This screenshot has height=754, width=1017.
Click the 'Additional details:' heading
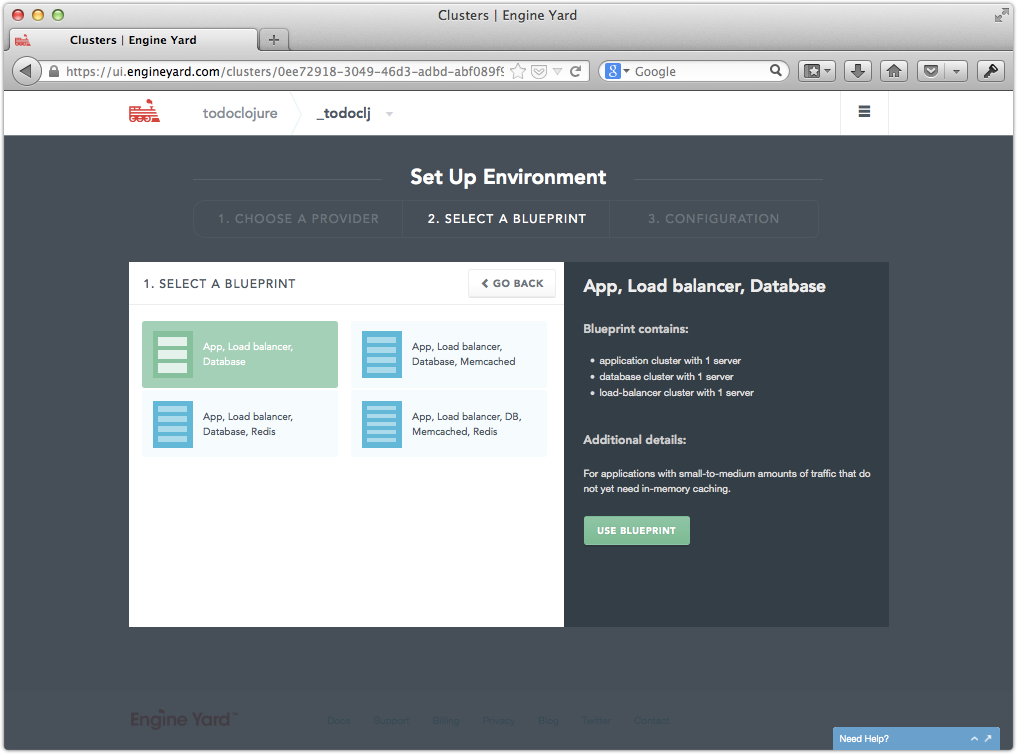[634, 440]
